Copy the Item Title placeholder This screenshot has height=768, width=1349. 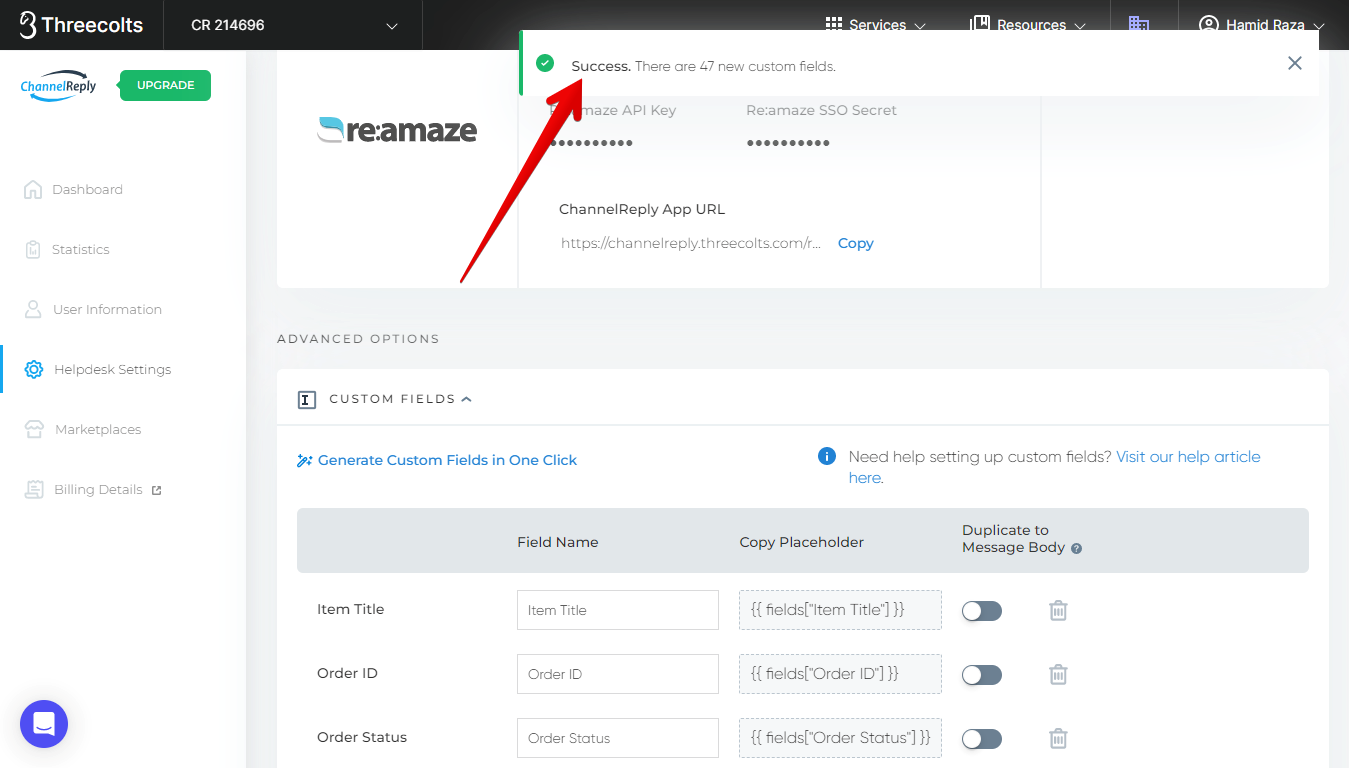coord(840,610)
